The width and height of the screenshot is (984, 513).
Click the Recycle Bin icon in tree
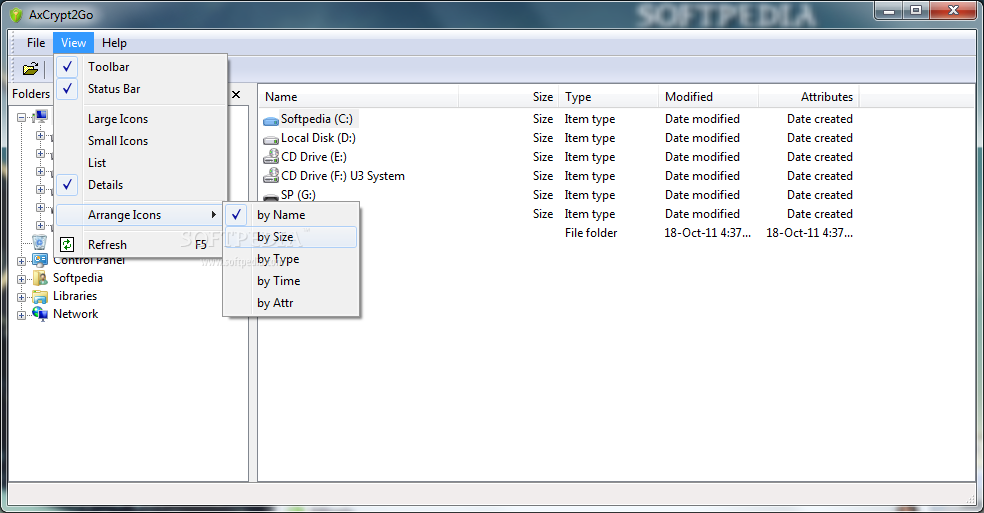[39, 242]
